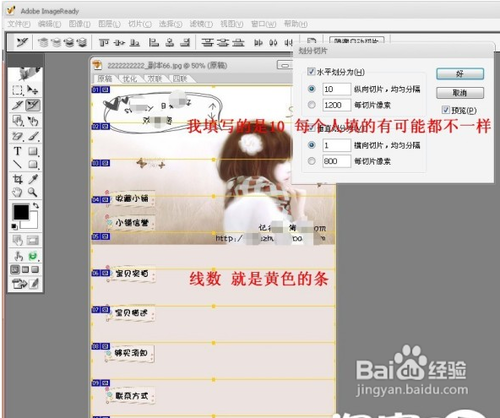Select the Zoom magnifier tool
Screen dimensions: 500x418
[33, 192]
